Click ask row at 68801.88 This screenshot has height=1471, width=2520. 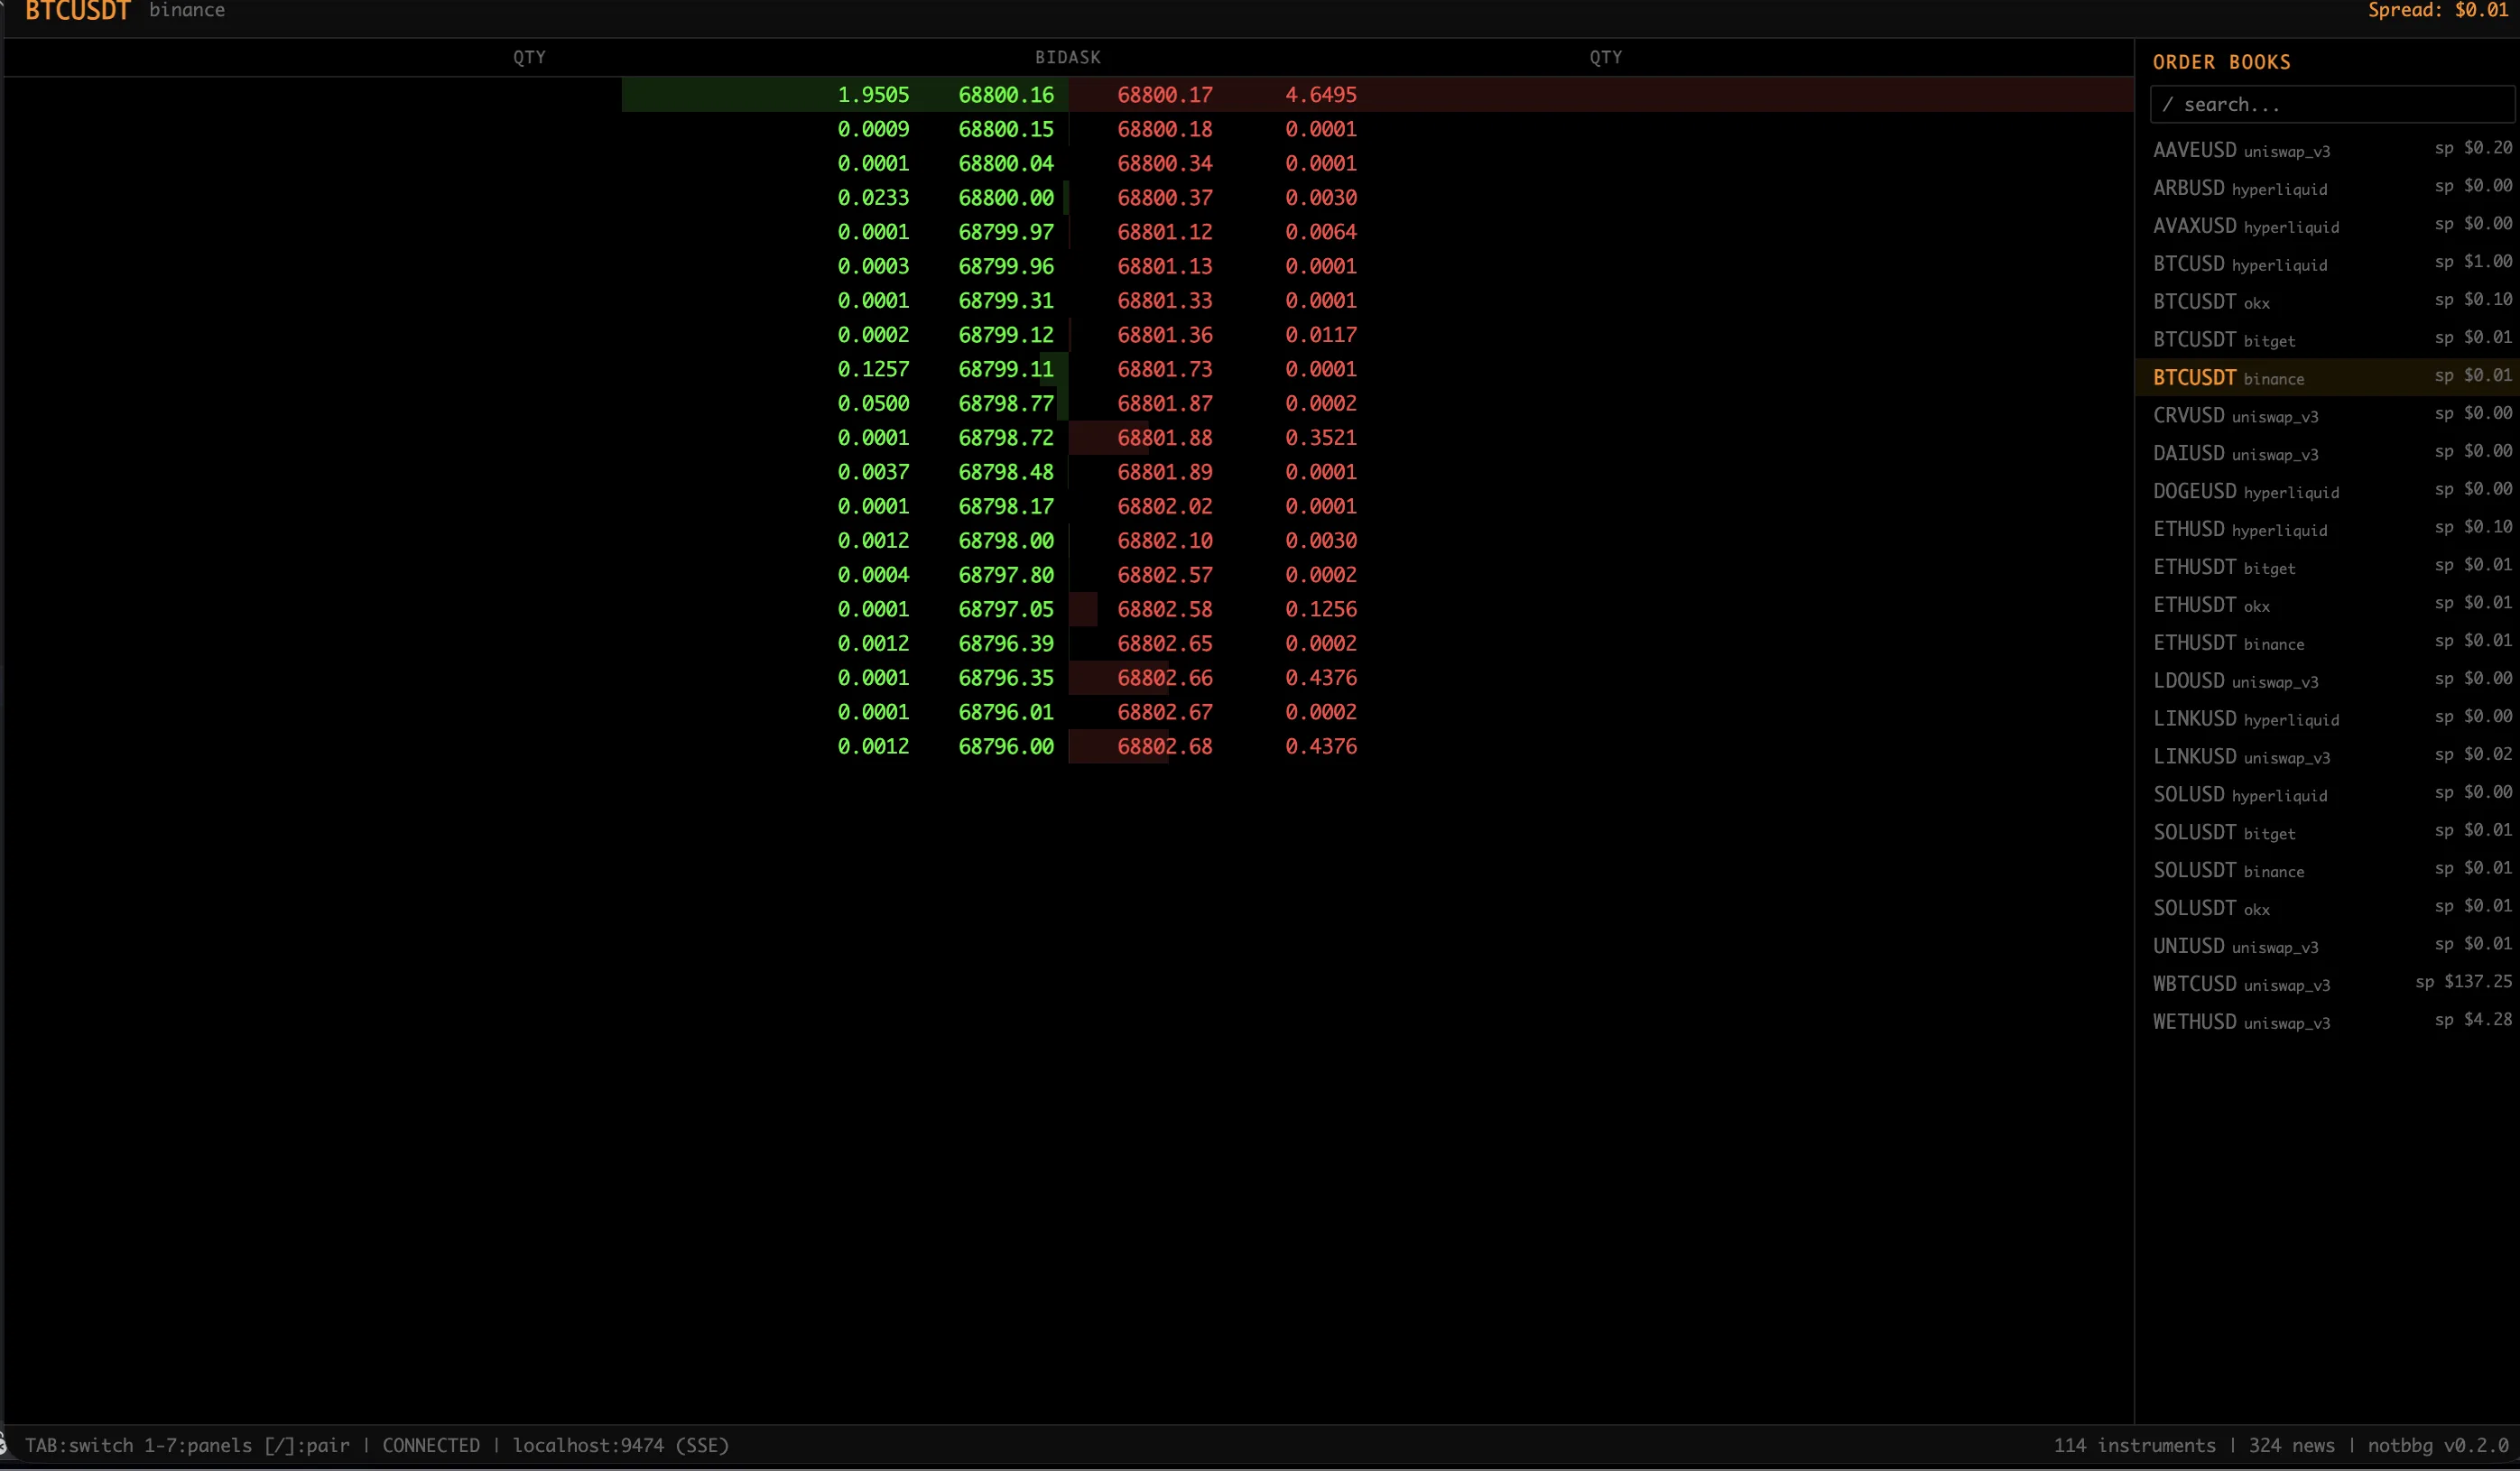tap(1164, 438)
